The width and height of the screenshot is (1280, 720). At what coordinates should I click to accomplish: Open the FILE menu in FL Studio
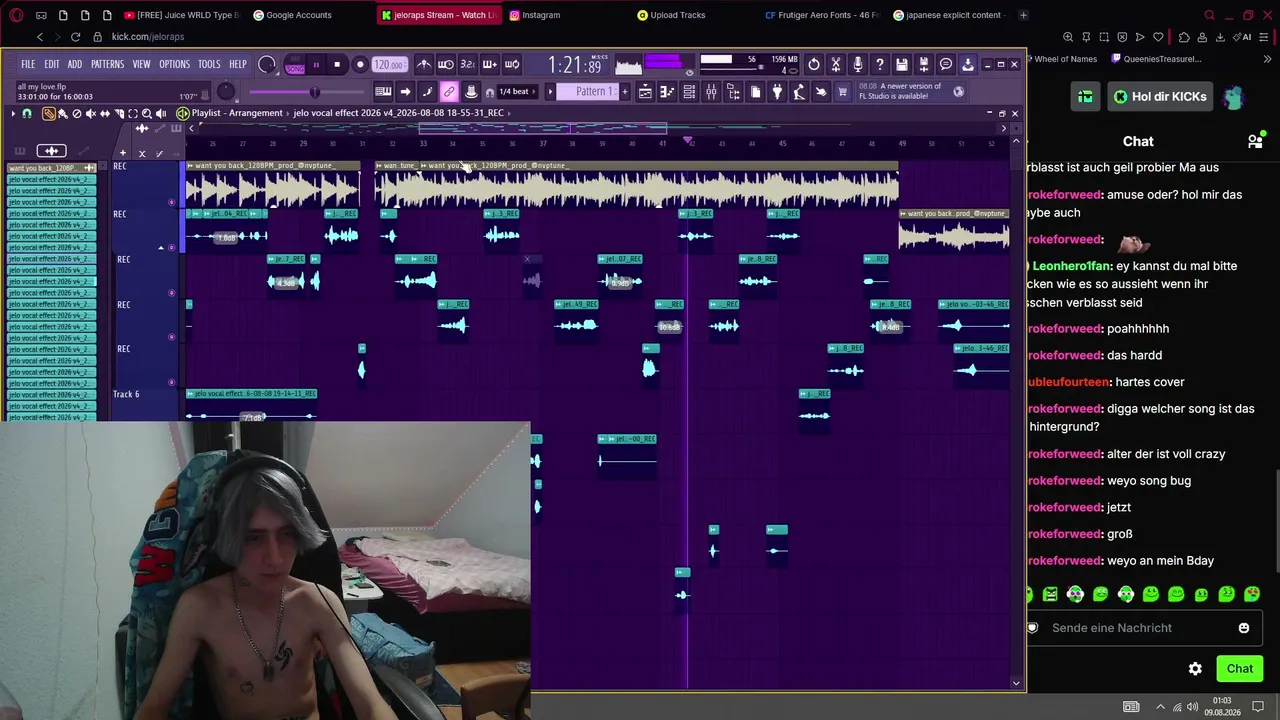(x=28, y=64)
